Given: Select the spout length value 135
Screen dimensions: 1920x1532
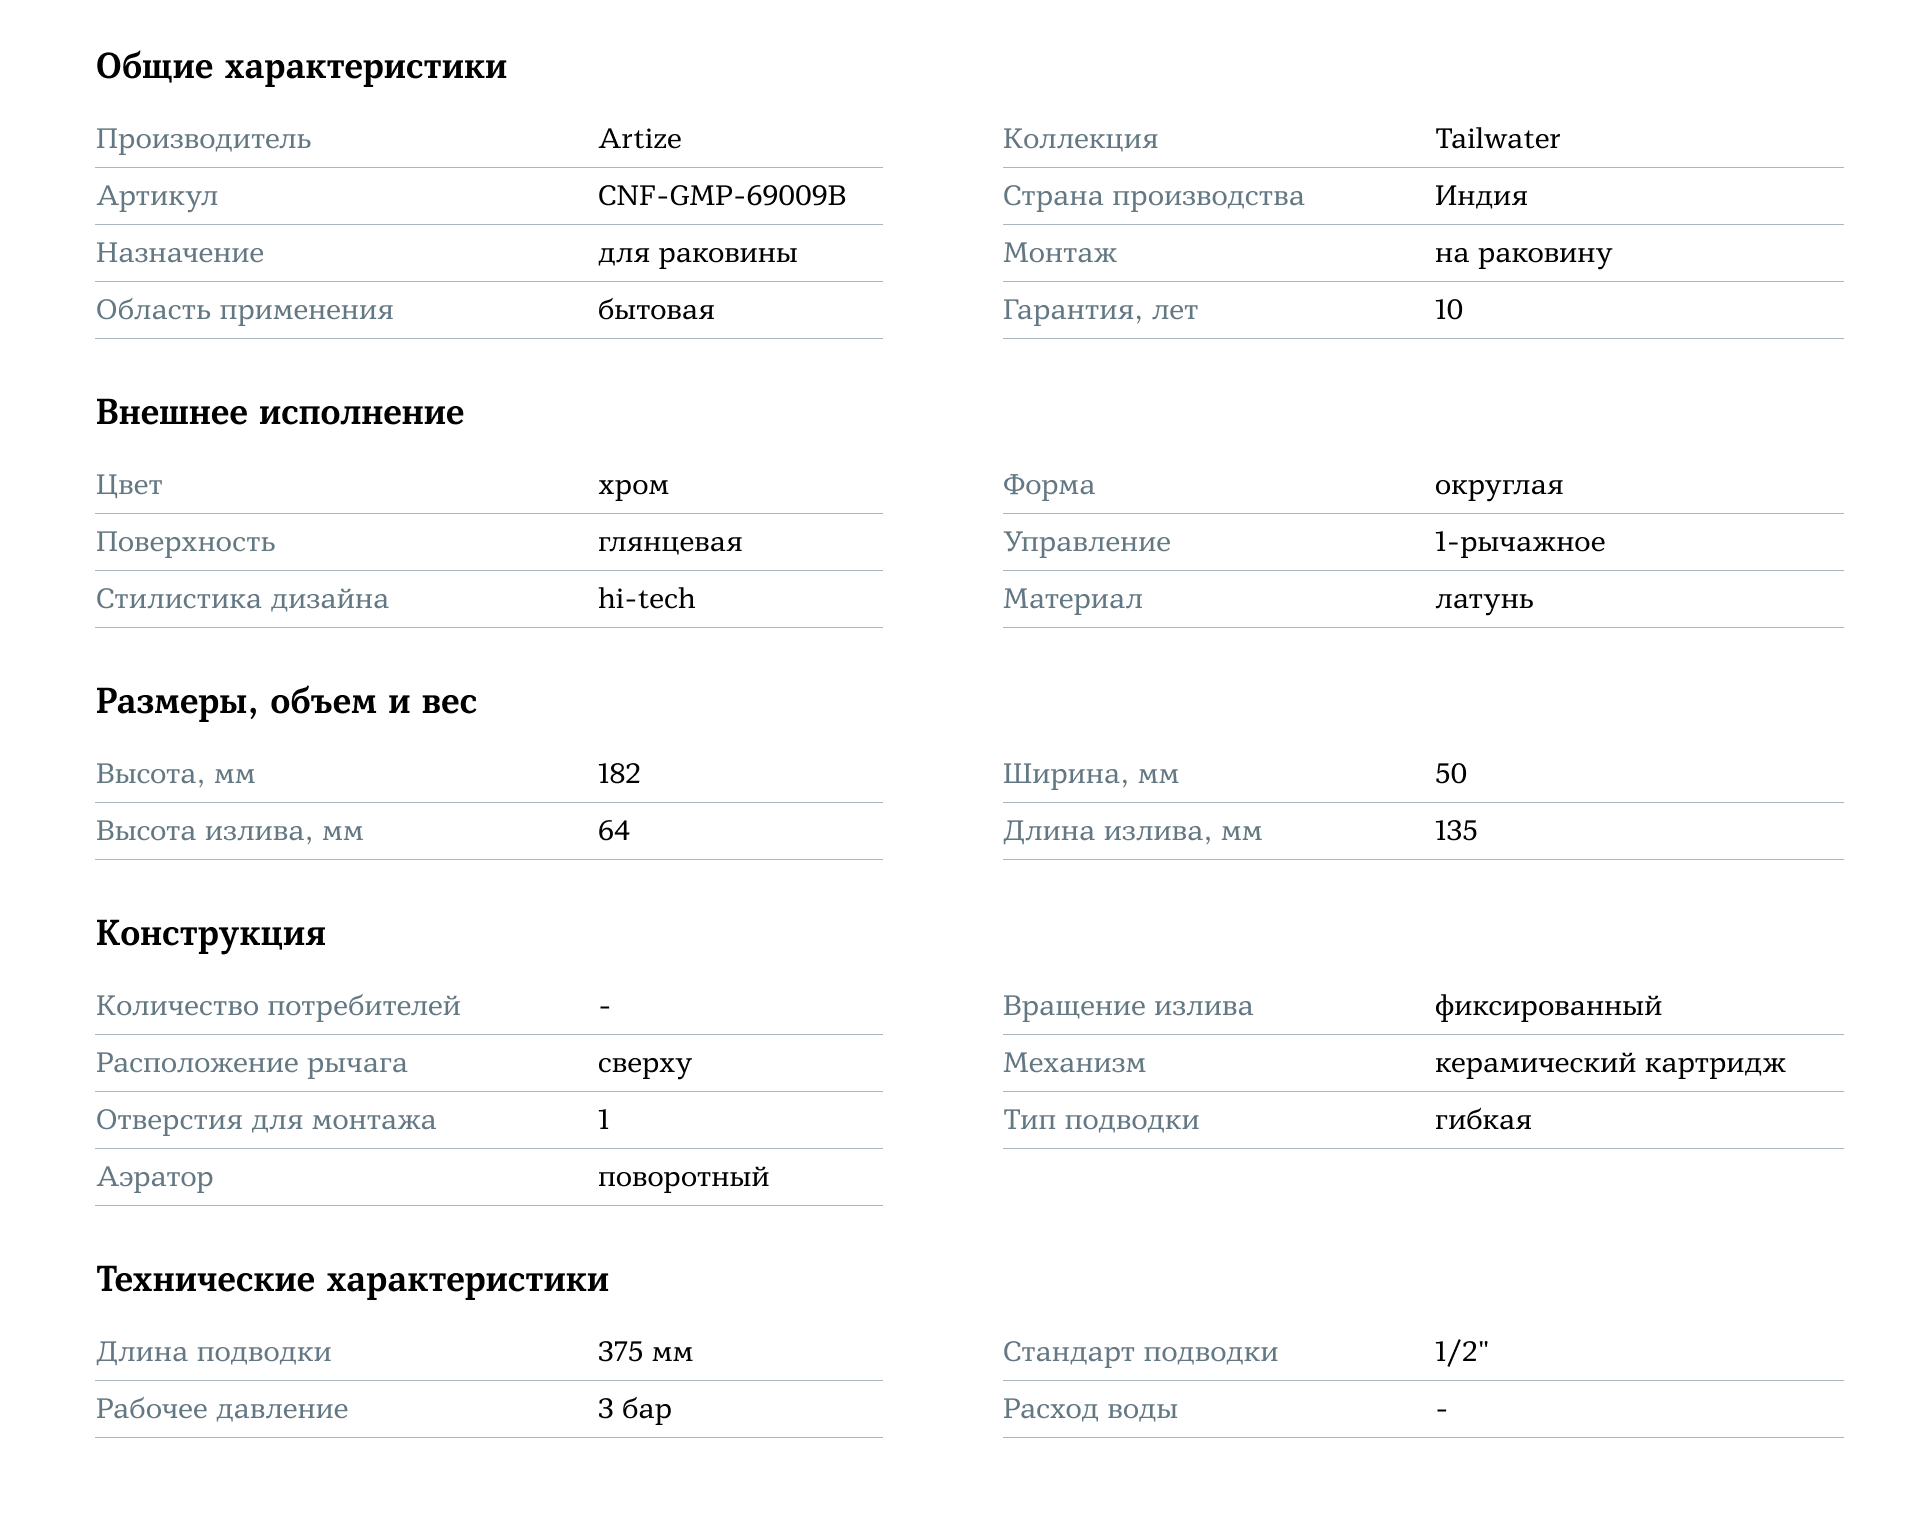Looking at the screenshot, I should [1456, 831].
